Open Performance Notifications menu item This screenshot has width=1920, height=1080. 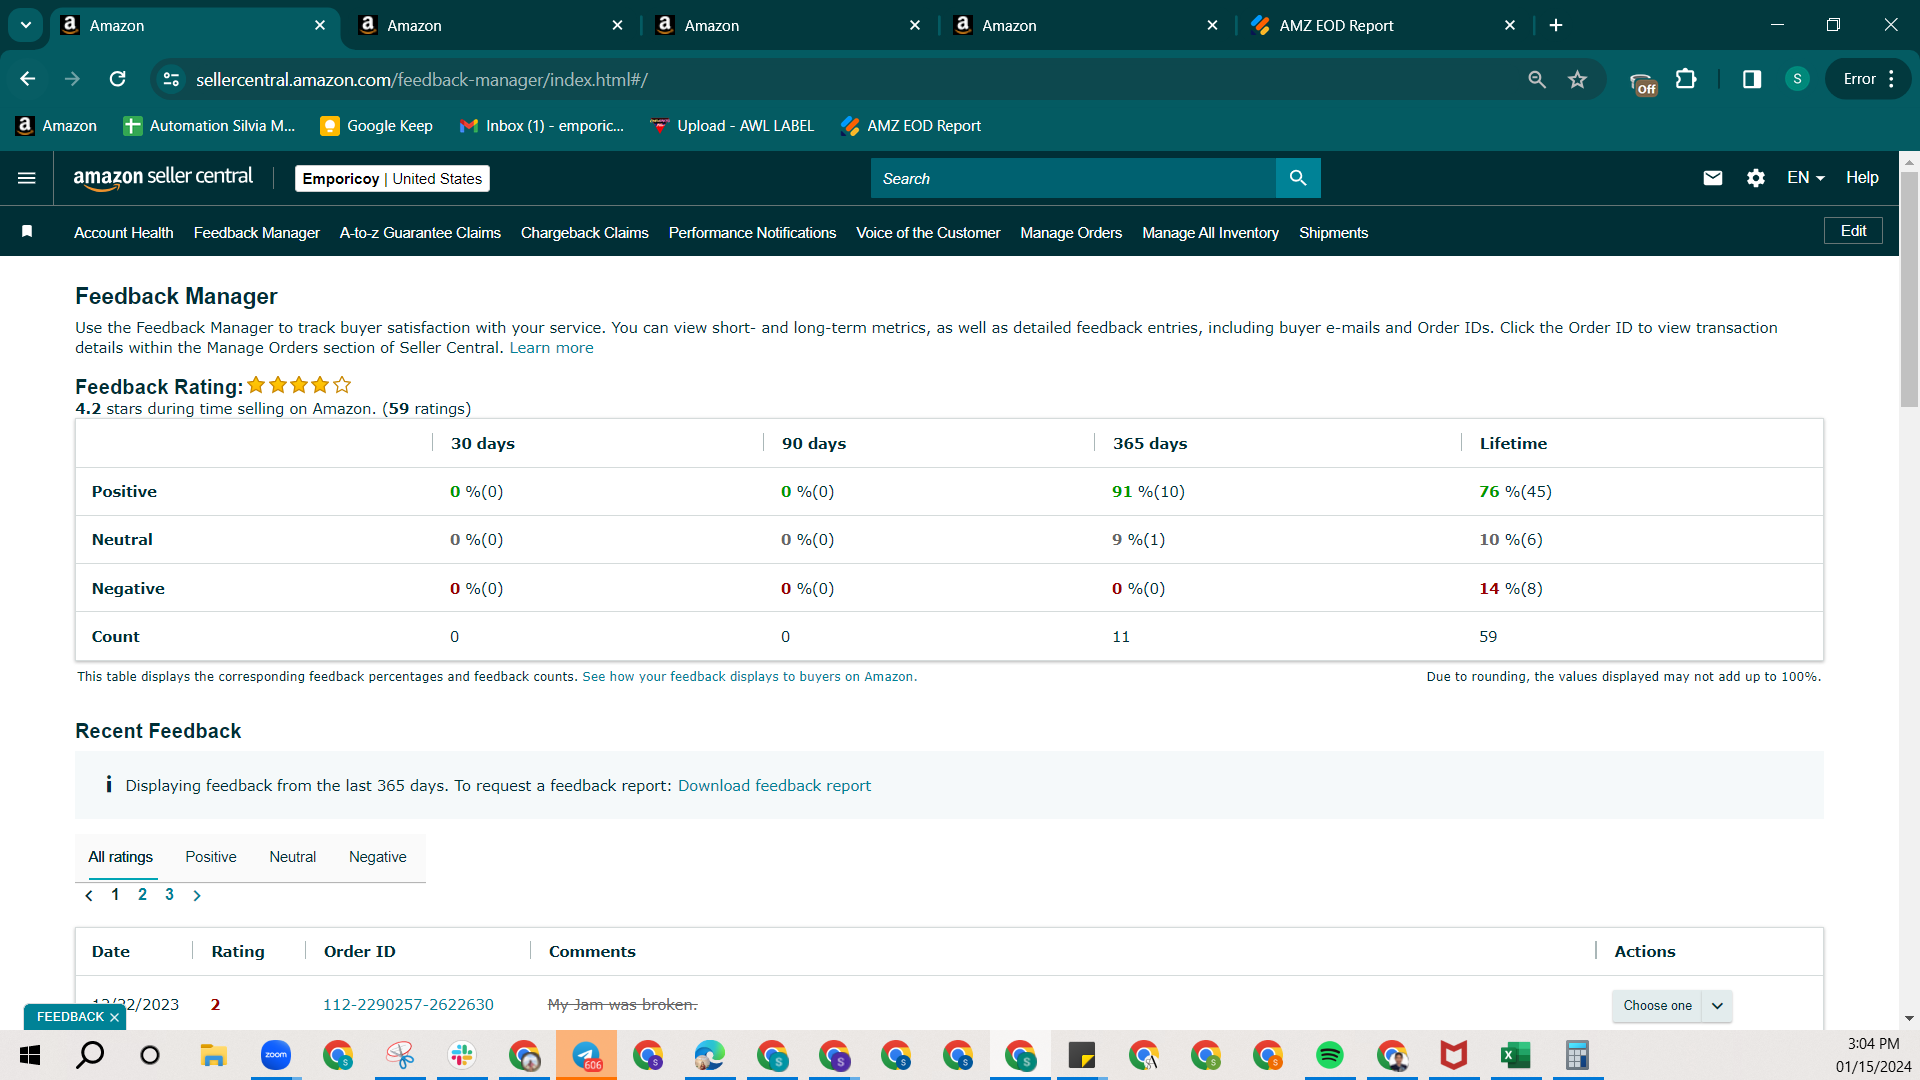(x=752, y=233)
